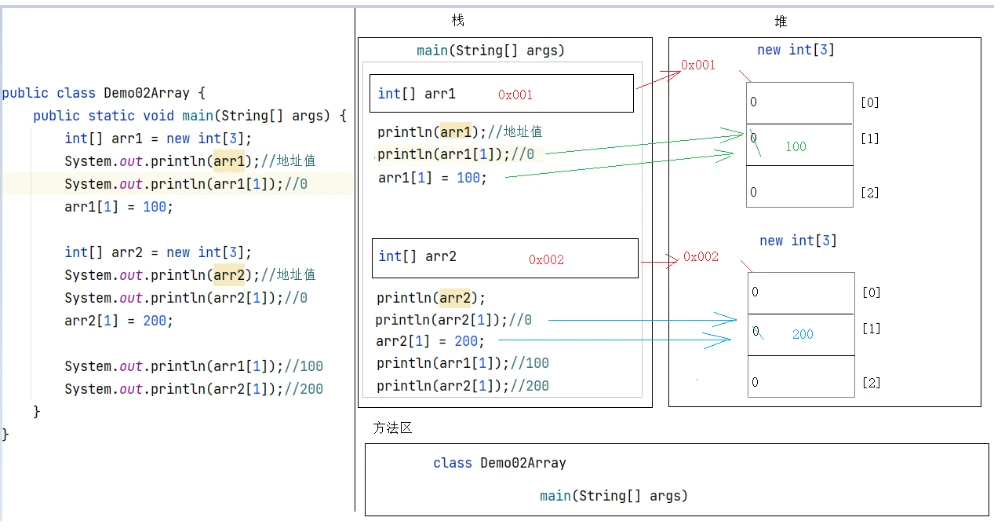Click the 0x001 label beside first heap array
This screenshot has height=532, width=1004.
pos(698,65)
